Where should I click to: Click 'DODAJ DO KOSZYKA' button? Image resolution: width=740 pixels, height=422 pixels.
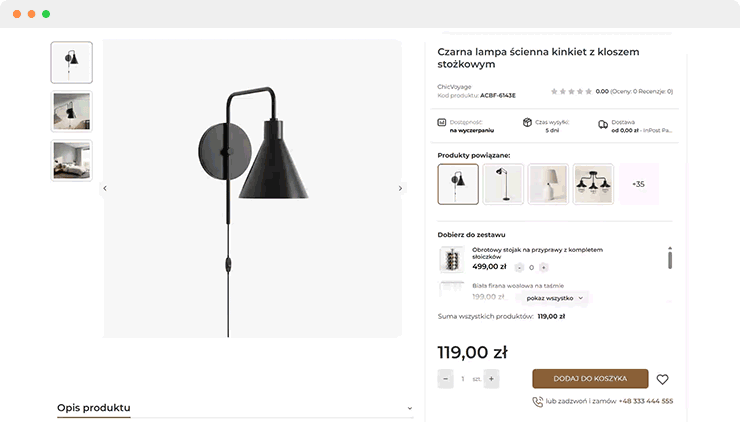[x=590, y=379]
